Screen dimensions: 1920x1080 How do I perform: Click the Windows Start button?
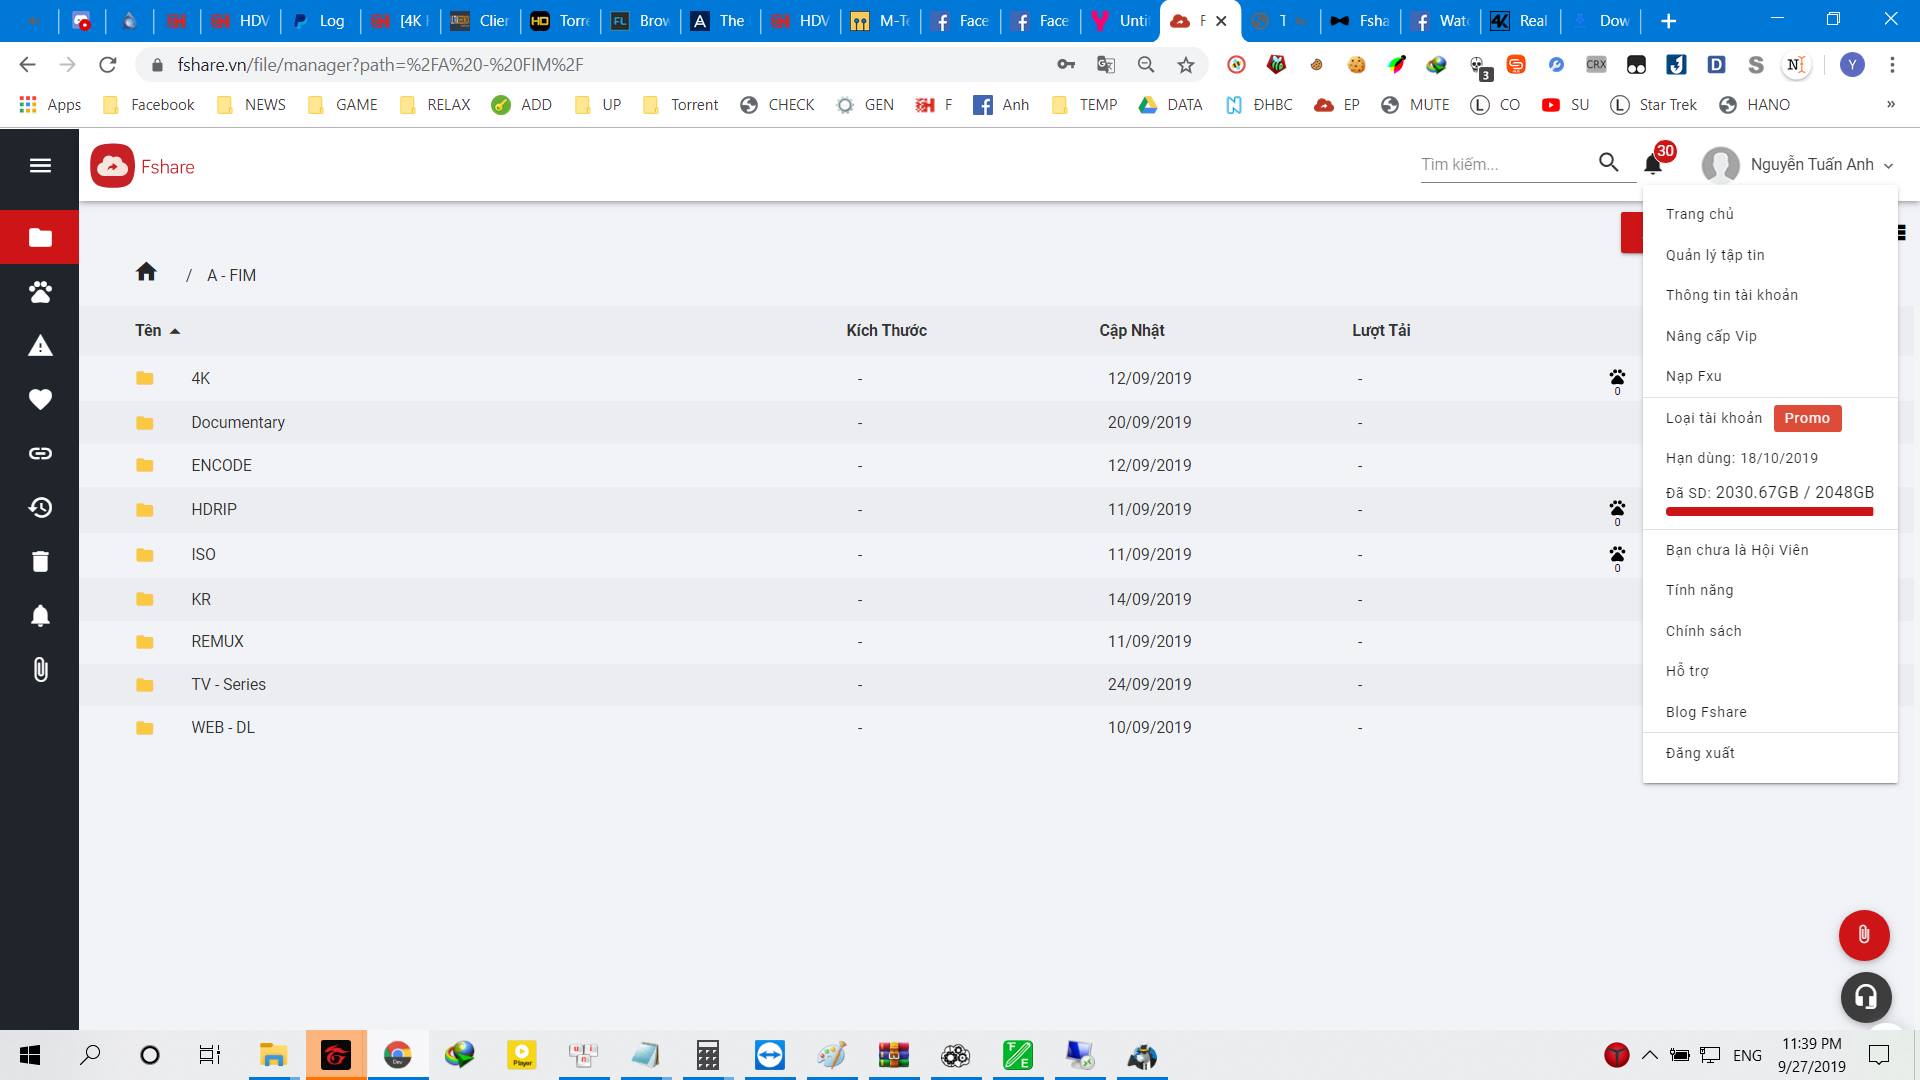click(x=30, y=1055)
